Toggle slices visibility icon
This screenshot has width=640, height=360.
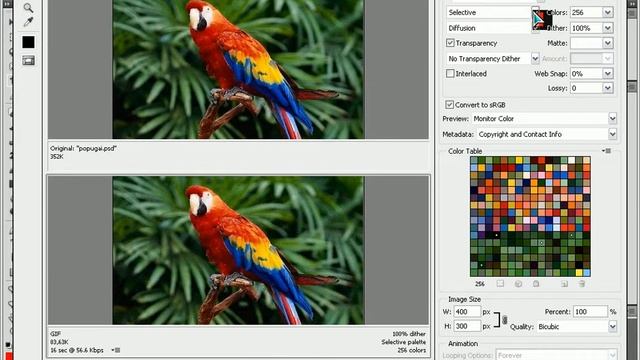click(x=28, y=61)
